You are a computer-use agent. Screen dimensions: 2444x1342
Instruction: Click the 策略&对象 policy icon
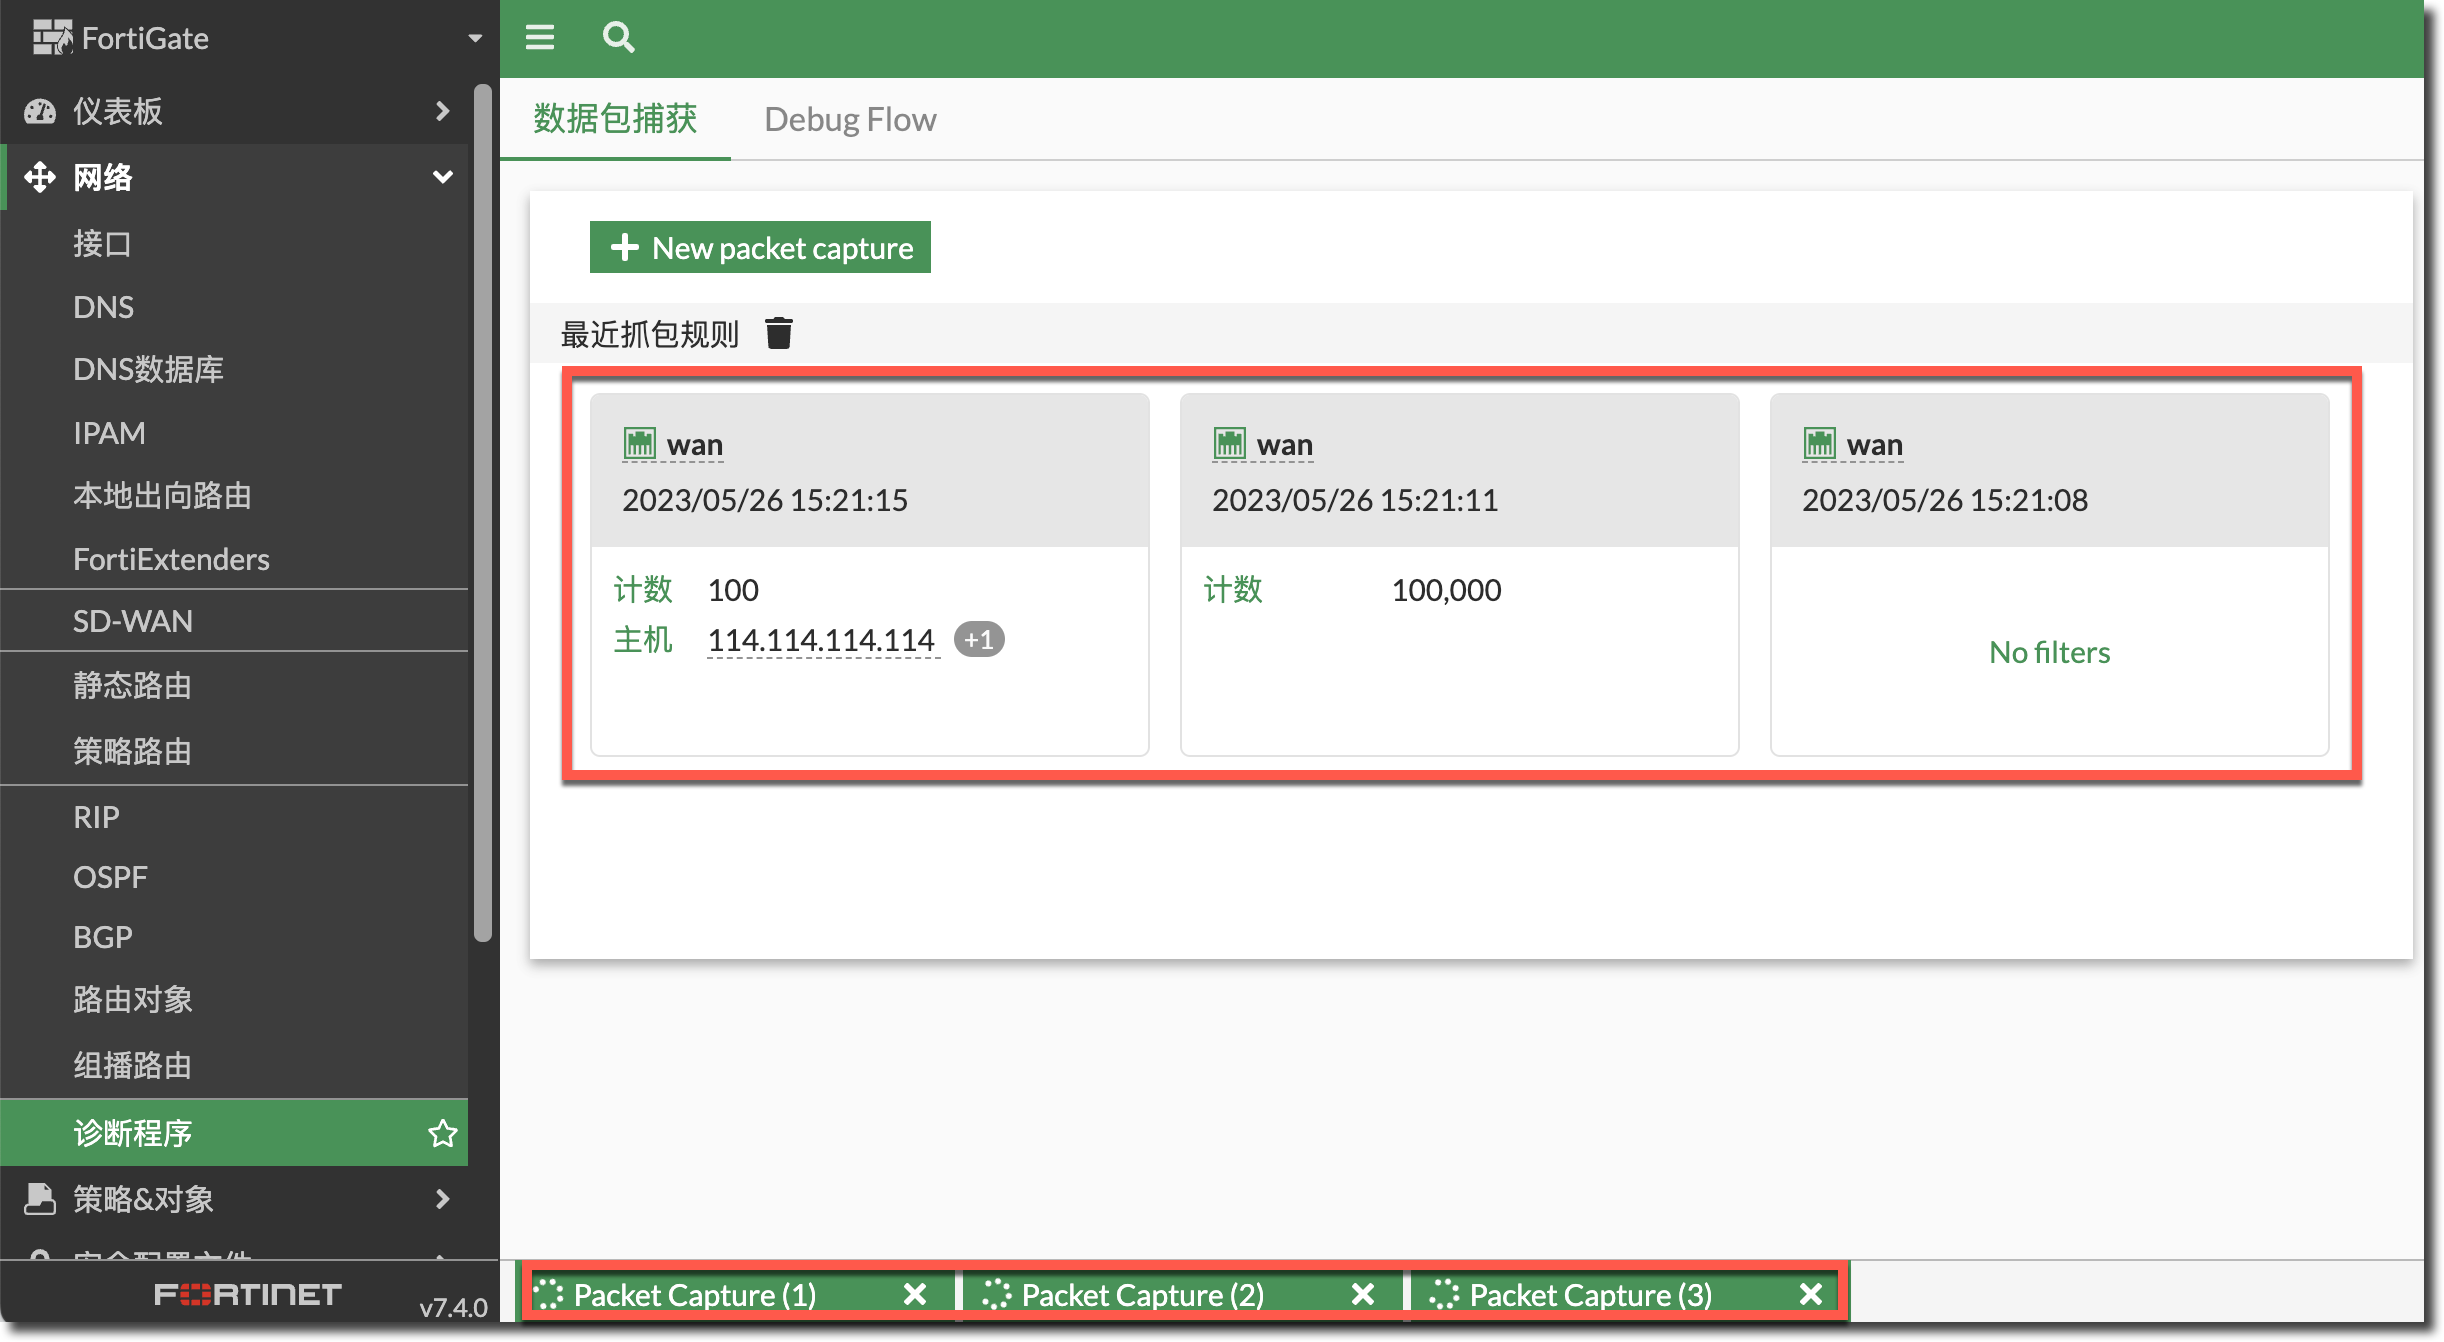[40, 1198]
